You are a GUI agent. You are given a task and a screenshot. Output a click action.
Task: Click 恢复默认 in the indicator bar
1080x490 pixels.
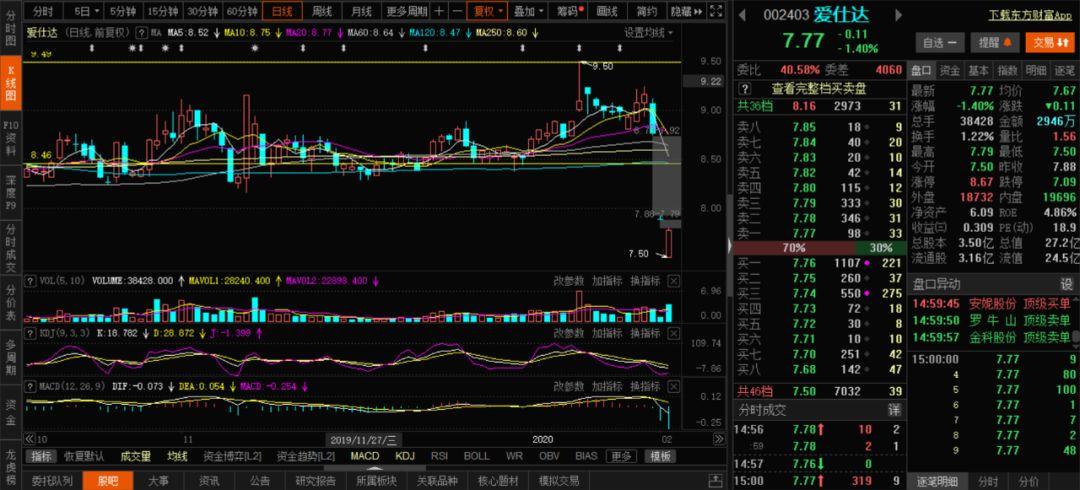tap(84, 456)
